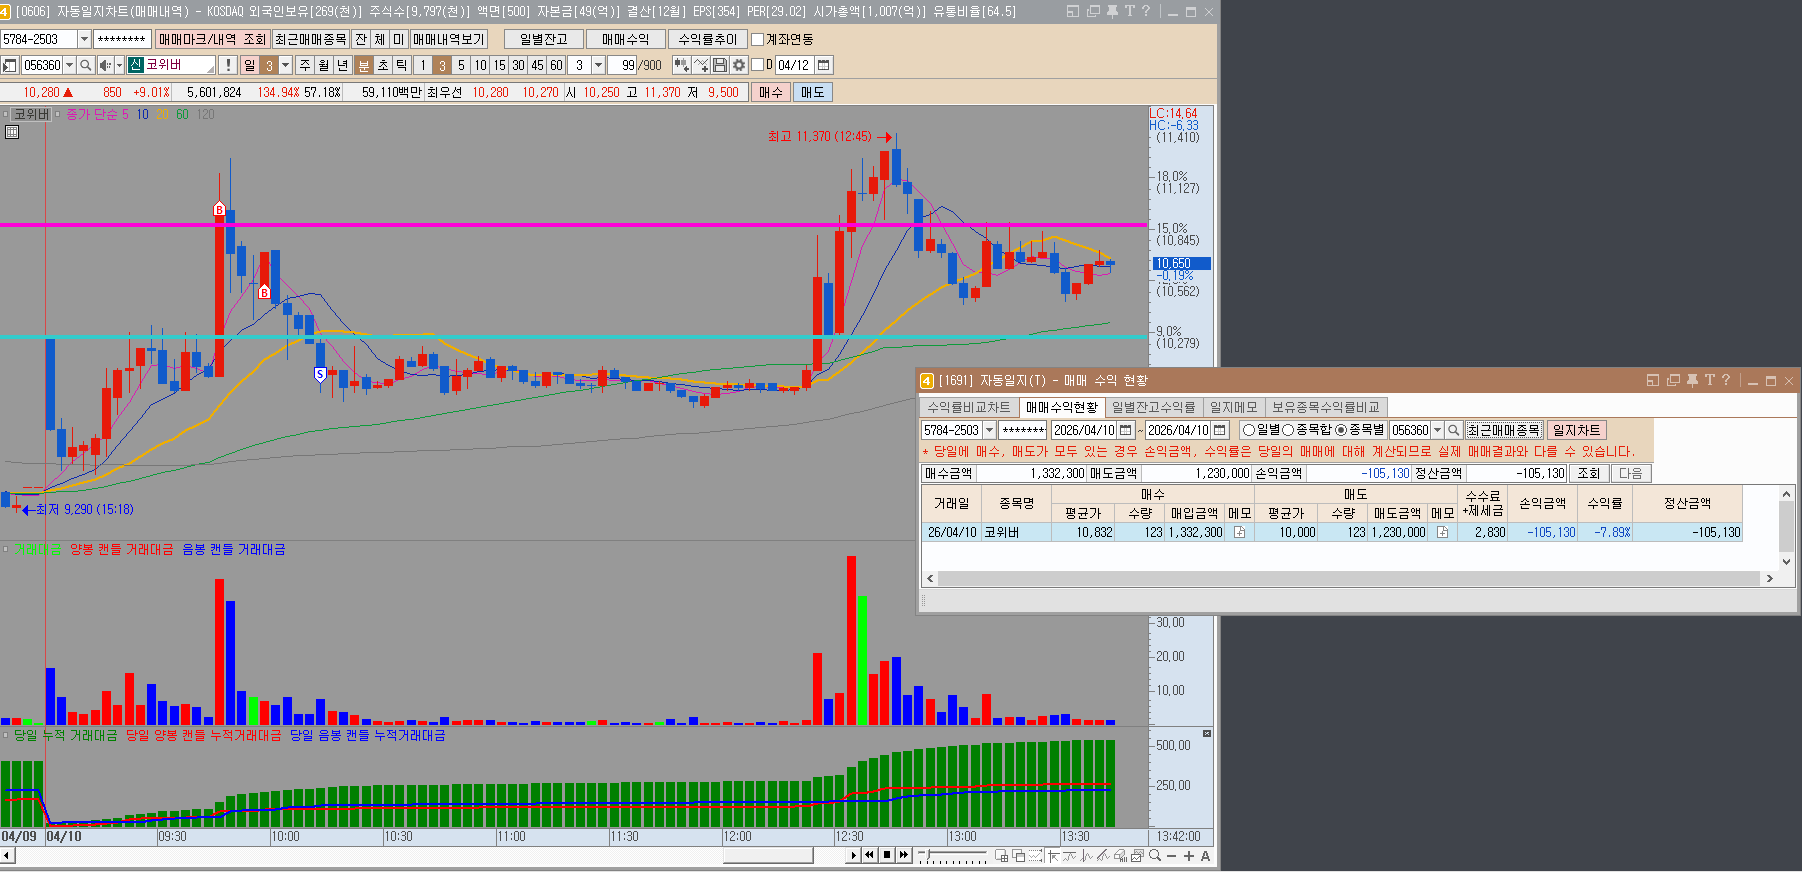Click the line-chart add icon beside save
Viewport: 1802px width, 872px height.
click(701, 65)
